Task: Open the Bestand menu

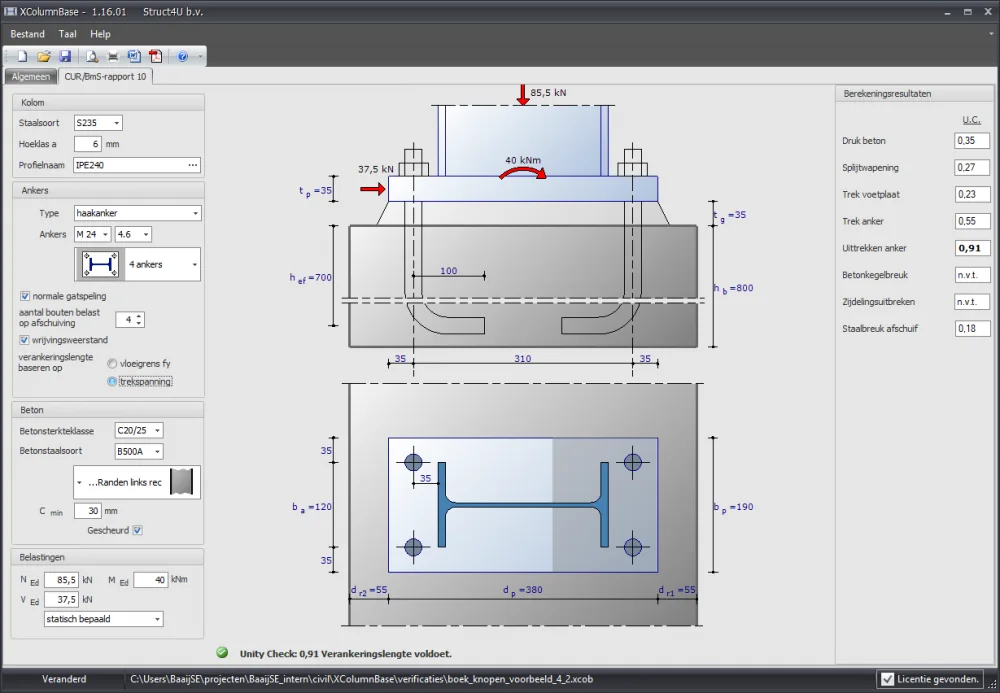Action: click(27, 34)
